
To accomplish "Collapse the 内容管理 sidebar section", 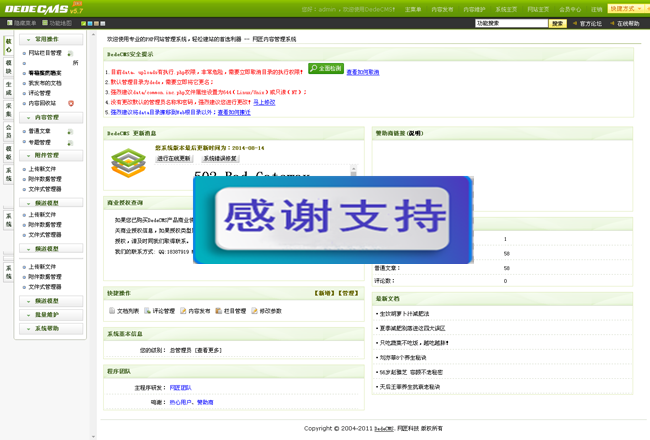I will 51,117.
